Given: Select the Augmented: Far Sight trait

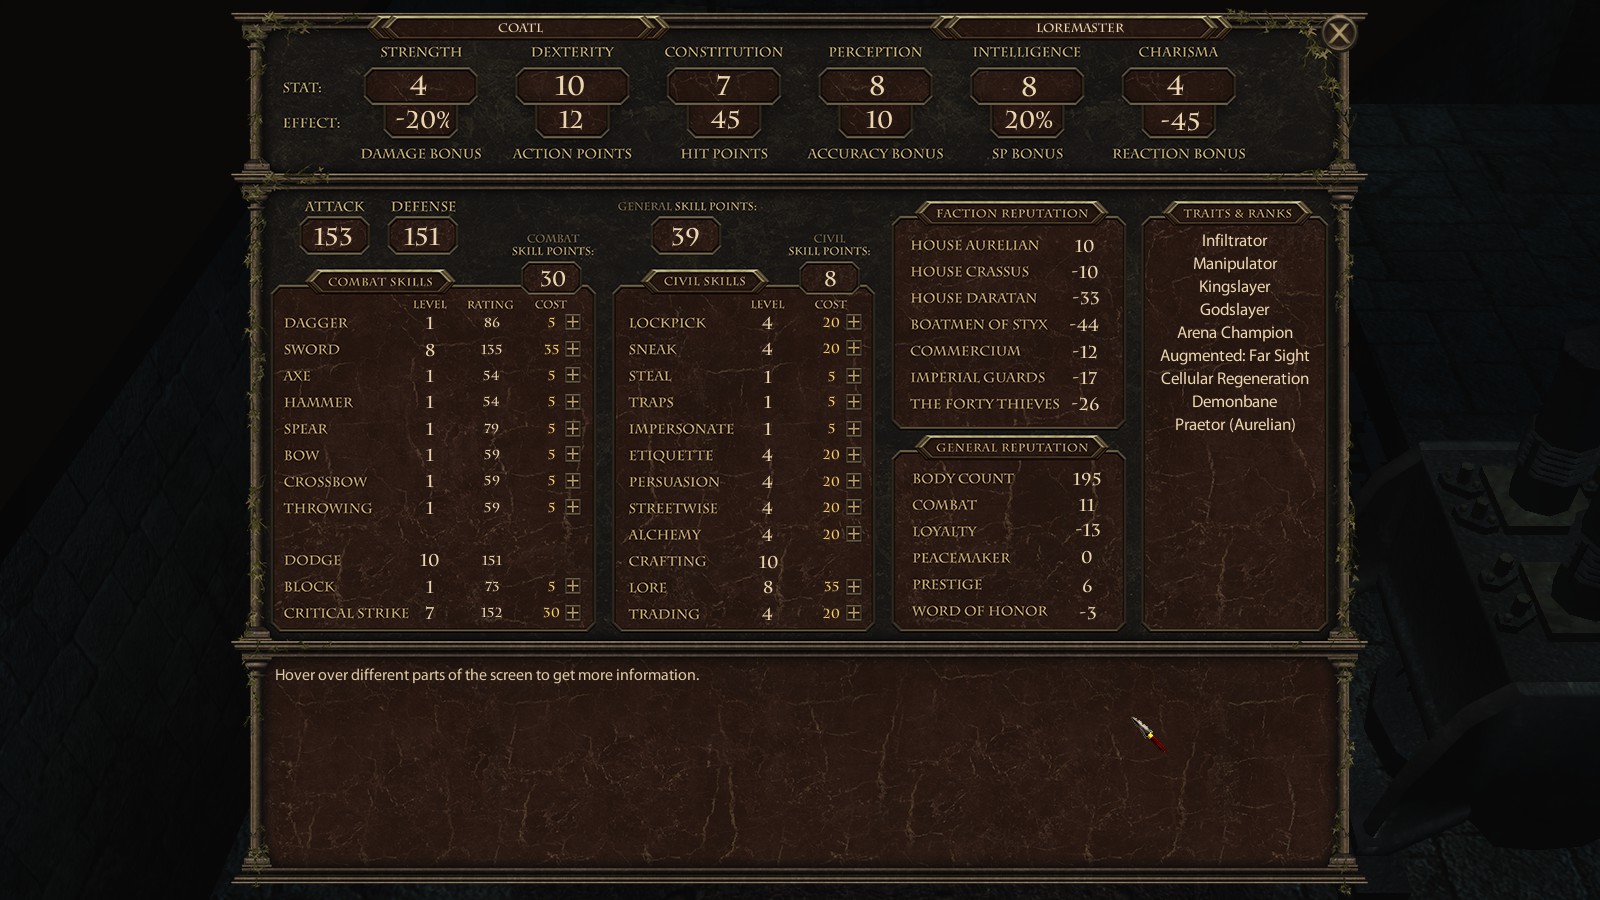Looking at the screenshot, I should [x=1234, y=356].
